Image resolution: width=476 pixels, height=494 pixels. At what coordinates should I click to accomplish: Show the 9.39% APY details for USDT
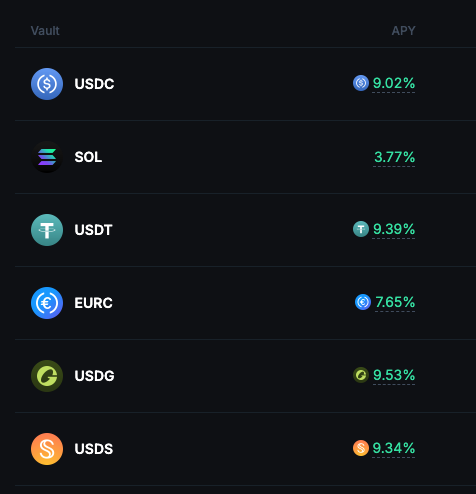[394, 229]
